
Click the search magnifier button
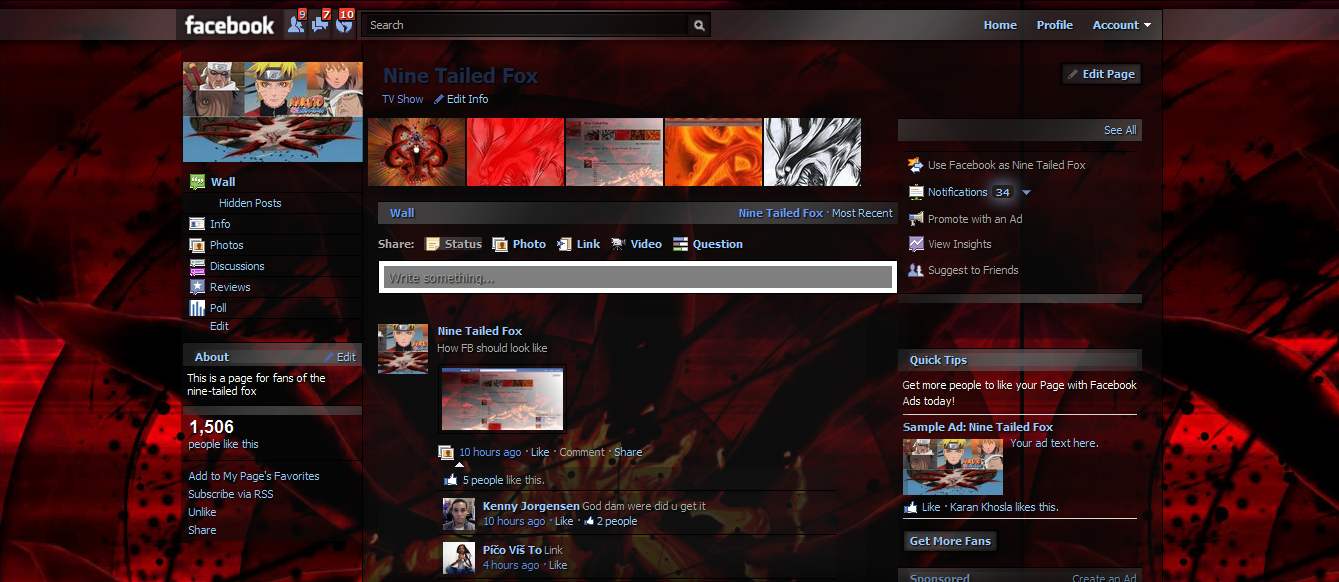[x=699, y=25]
